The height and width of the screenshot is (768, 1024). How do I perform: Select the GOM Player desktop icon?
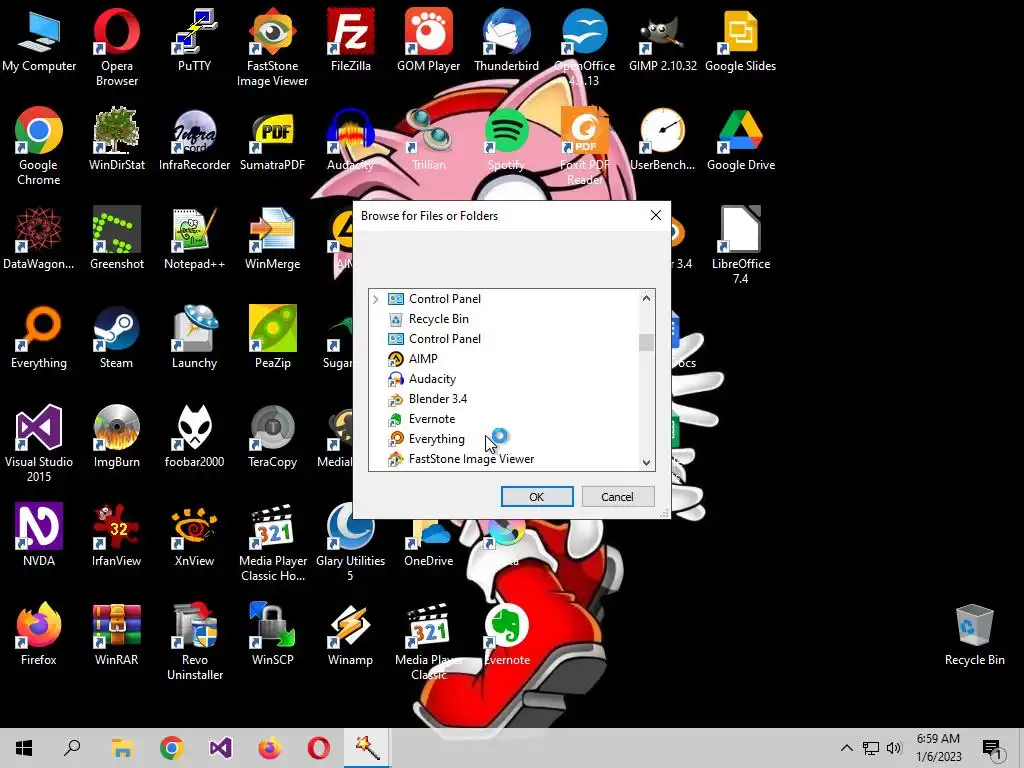(428, 39)
